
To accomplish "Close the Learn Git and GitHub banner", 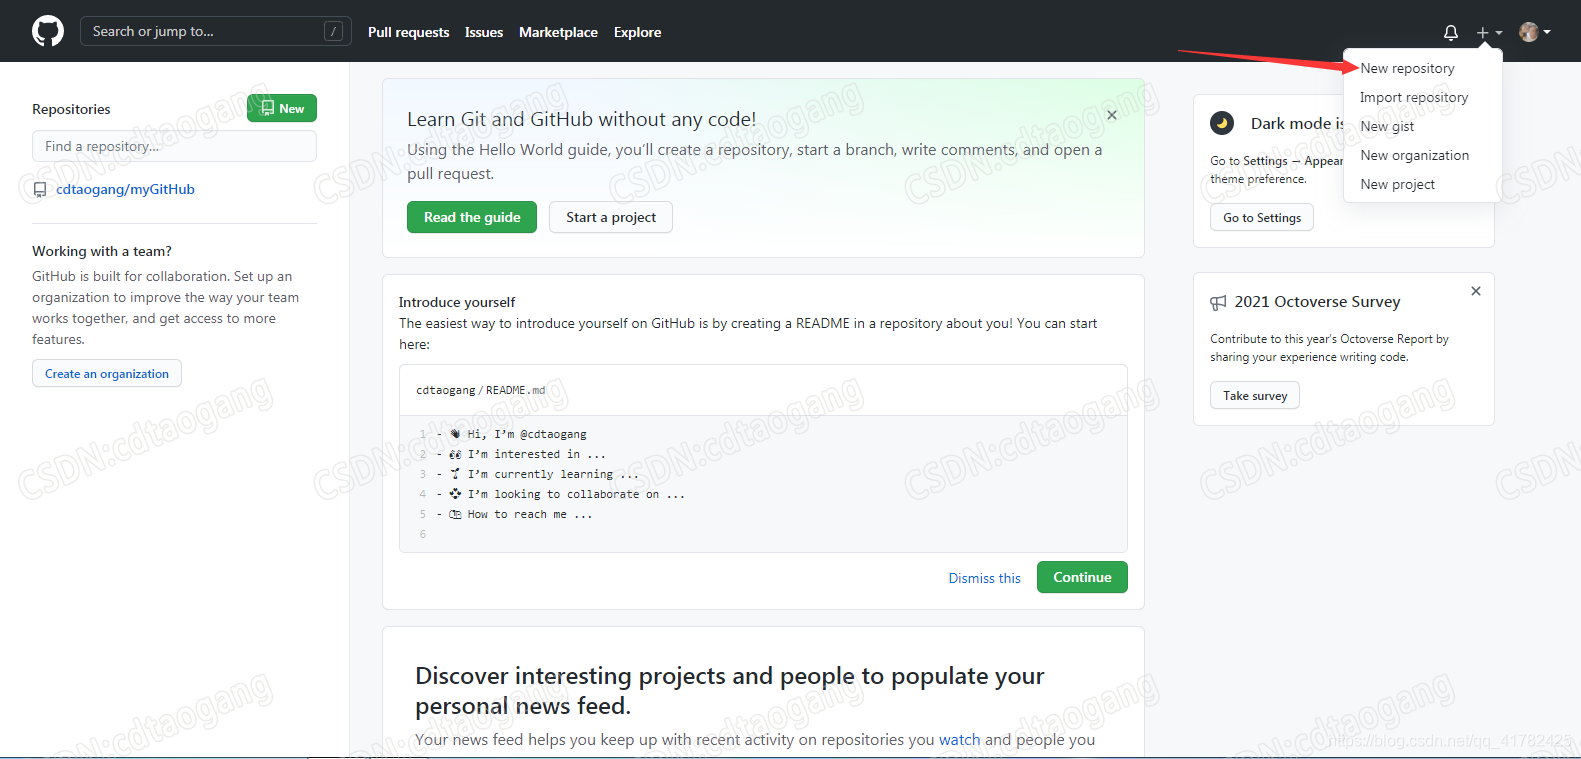I will (x=1112, y=115).
